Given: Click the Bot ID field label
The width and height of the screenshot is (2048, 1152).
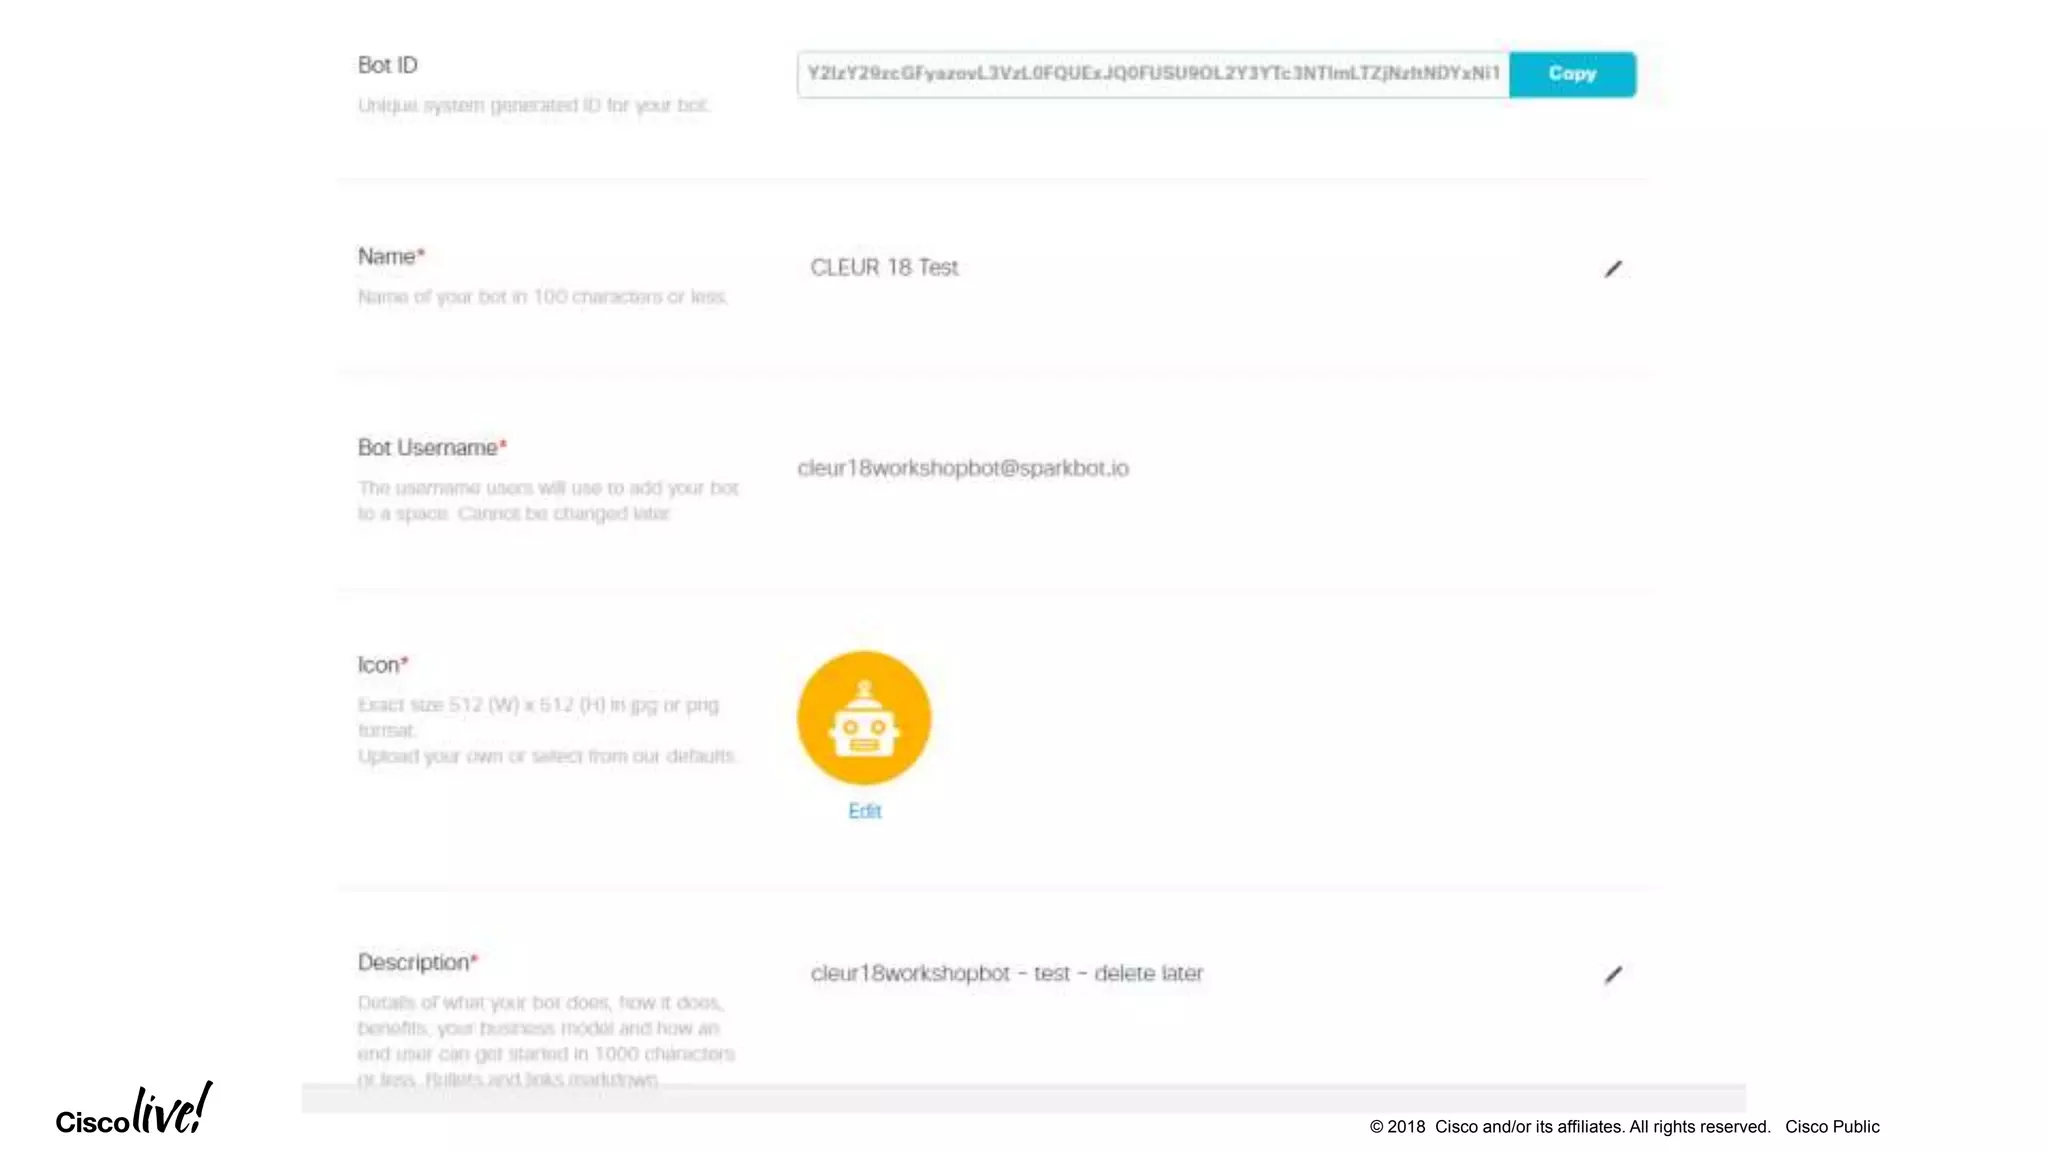Looking at the screenshot, I should click(x=387, y=65).
